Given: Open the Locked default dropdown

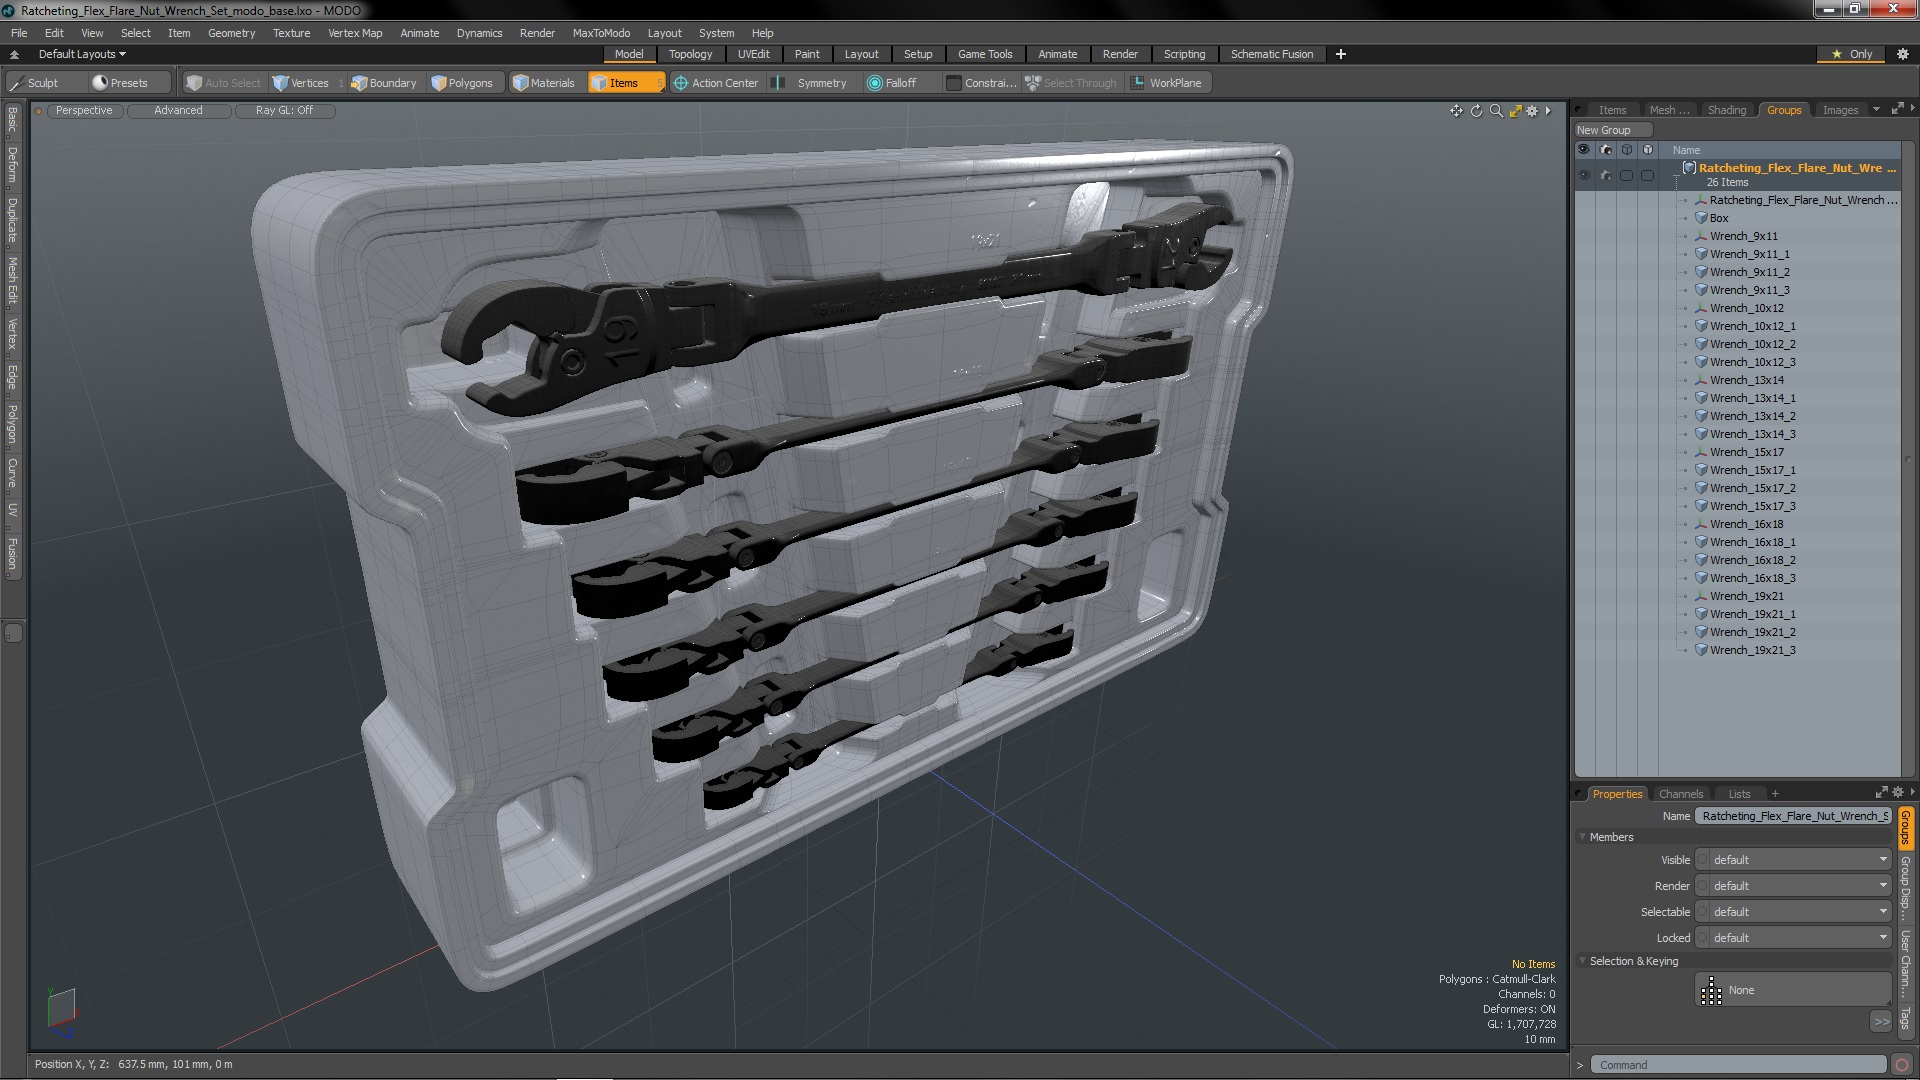Looking at the screenshot, I should coord(1795,938).
